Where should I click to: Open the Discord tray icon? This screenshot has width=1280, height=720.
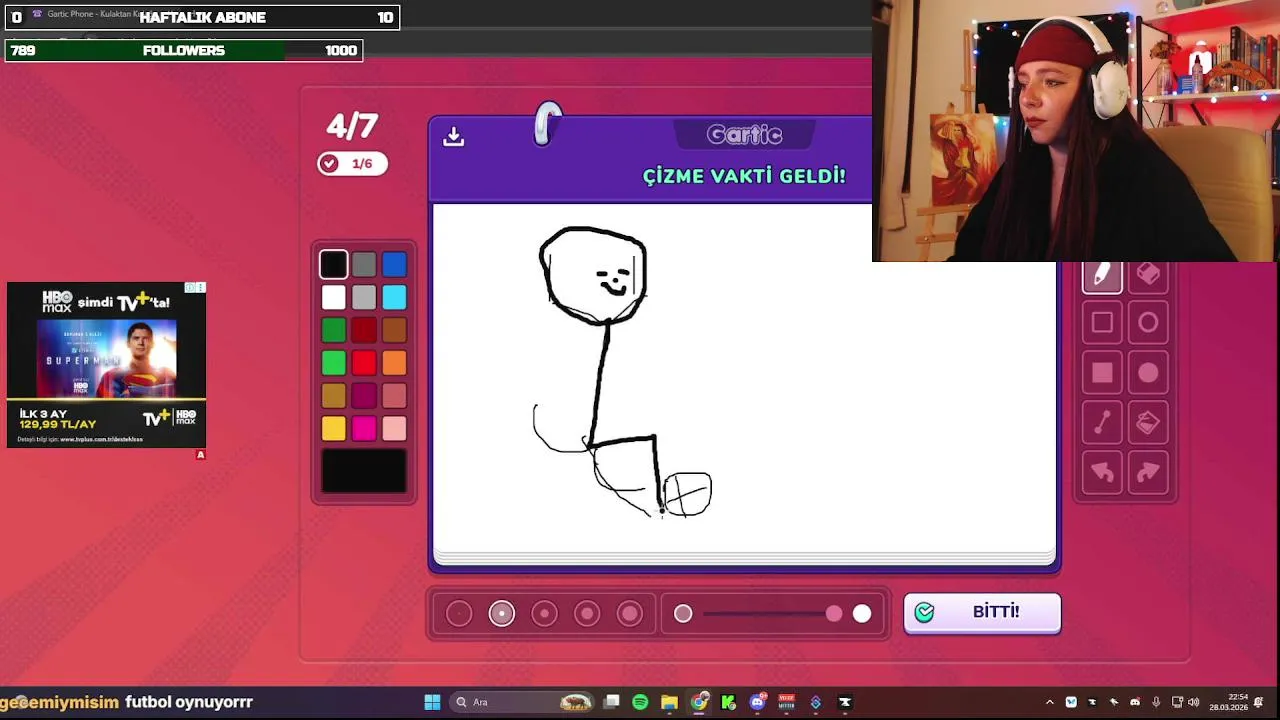(x=1135, y=702)
